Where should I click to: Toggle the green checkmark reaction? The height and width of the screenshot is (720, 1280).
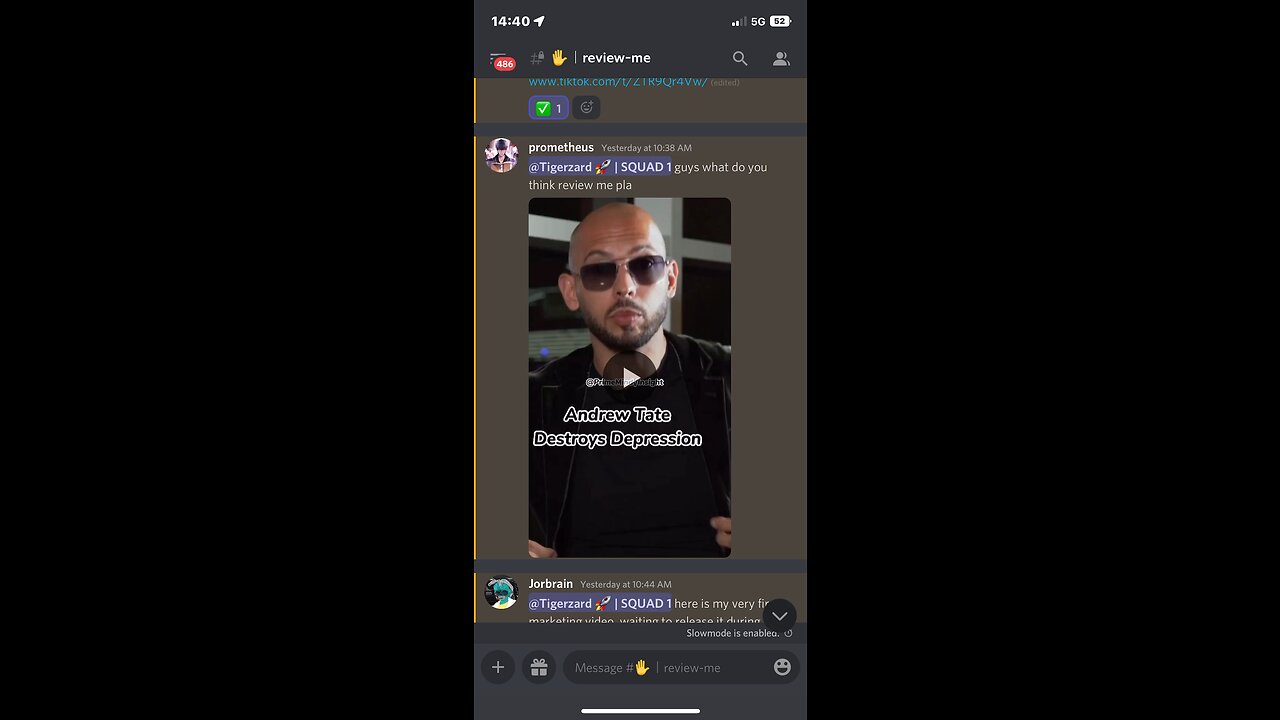pyautogui.click(x=548, y=107)
